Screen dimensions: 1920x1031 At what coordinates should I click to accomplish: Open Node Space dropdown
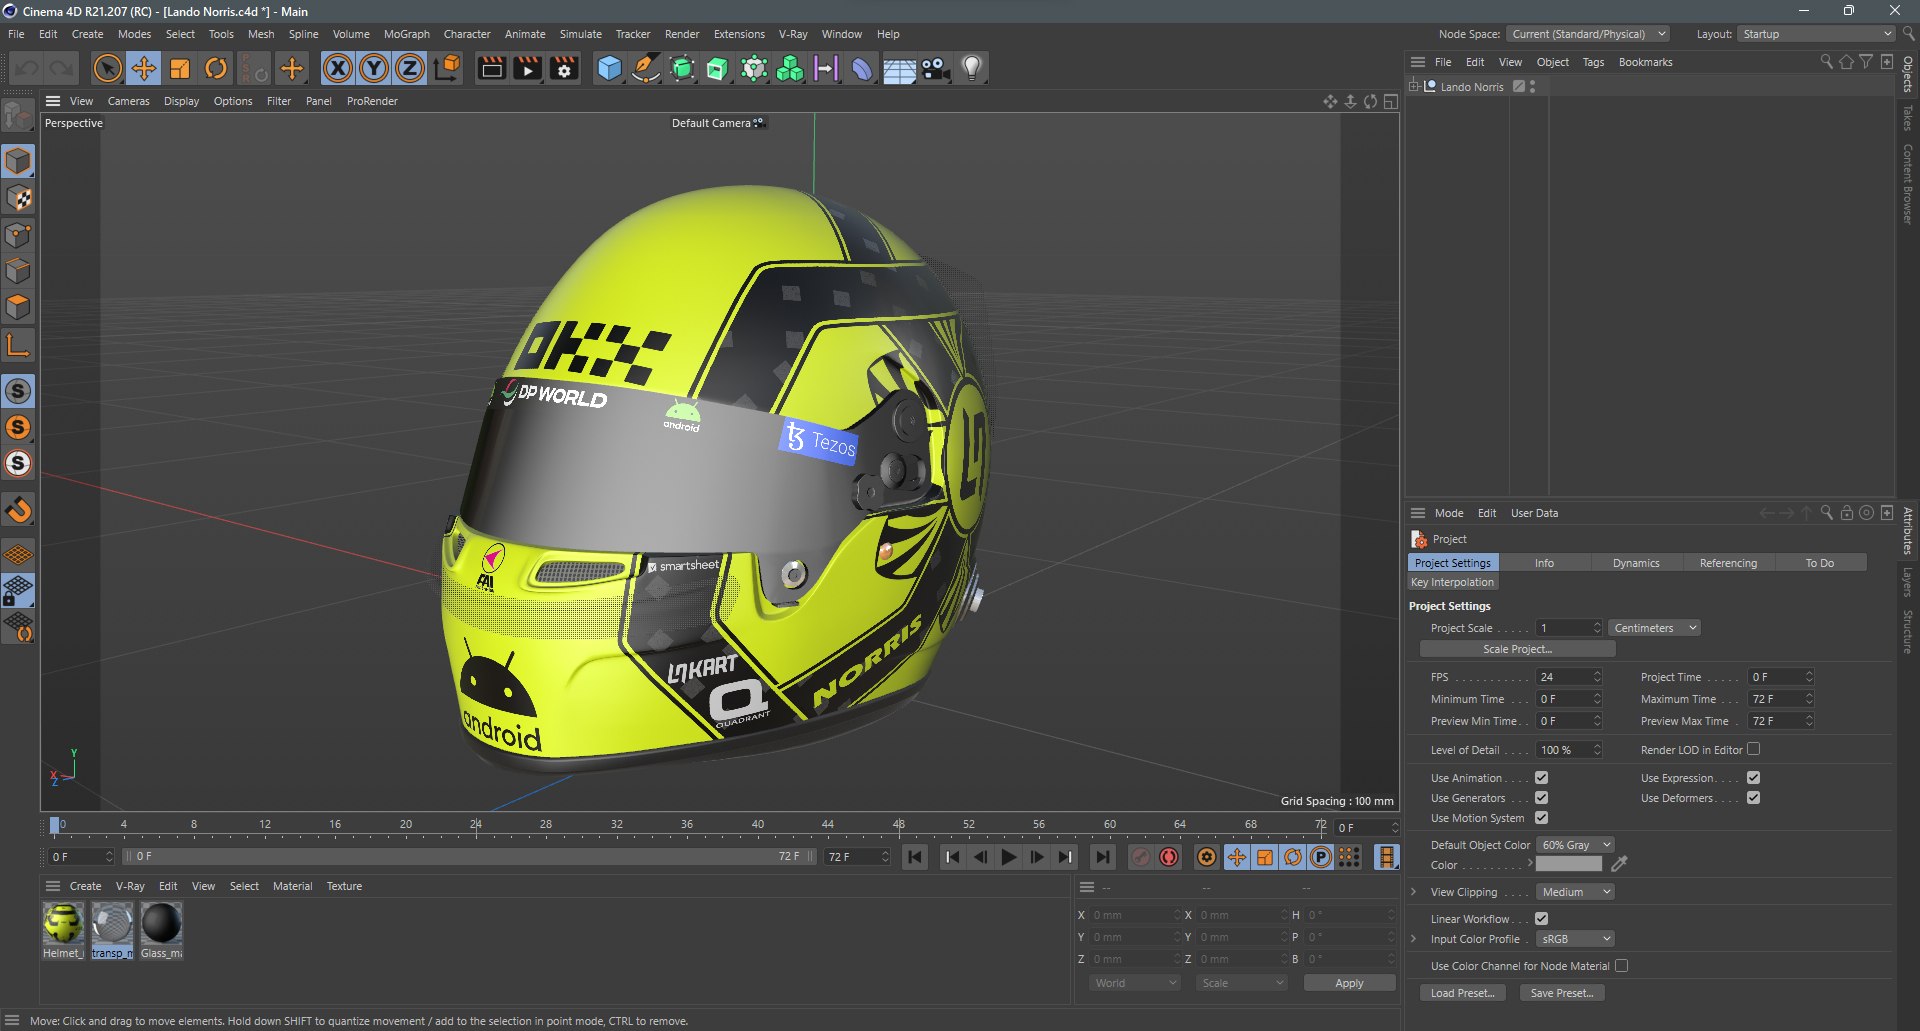pyautogui.click(x=1588, y=34)
